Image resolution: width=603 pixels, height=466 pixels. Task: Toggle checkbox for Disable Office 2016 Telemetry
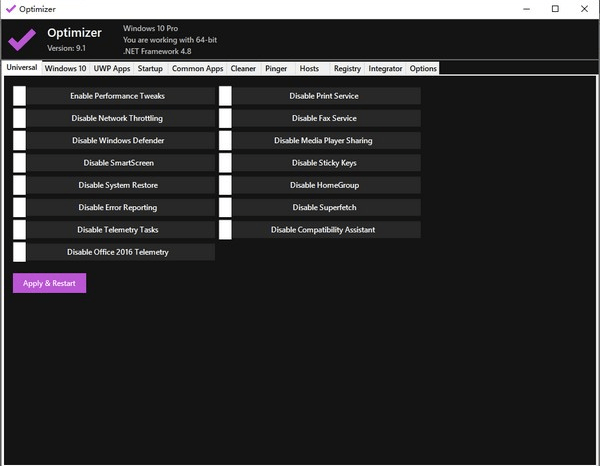tap(20, 252)
